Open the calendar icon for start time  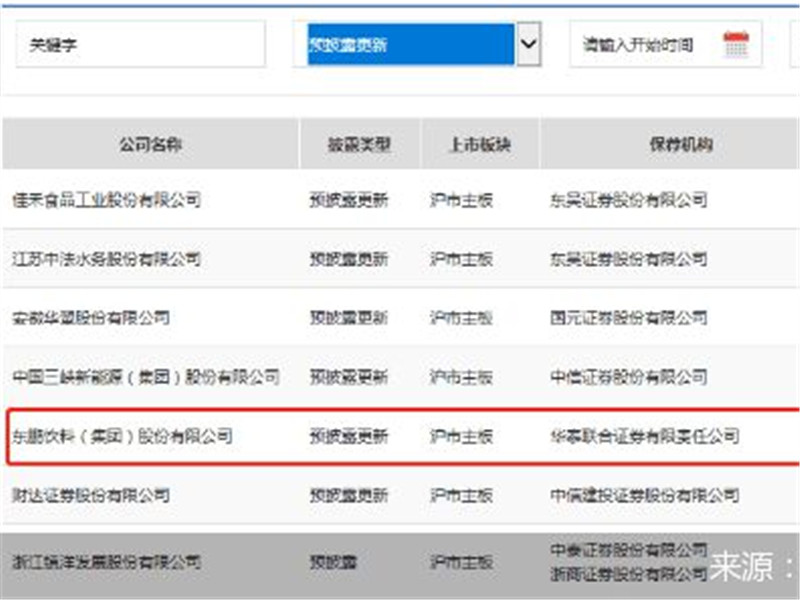[x=736, y=44]
